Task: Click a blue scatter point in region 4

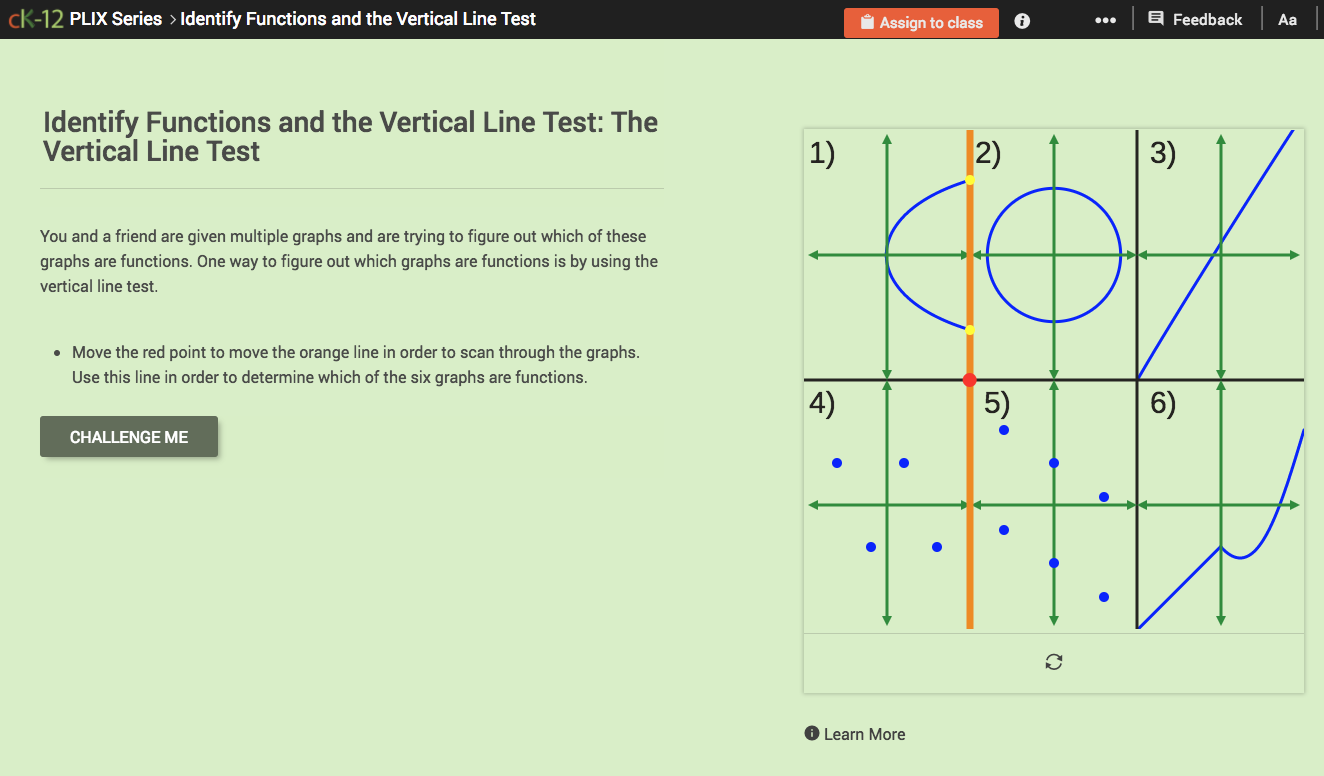Action: pyautogui.click(x=837, y=462)
